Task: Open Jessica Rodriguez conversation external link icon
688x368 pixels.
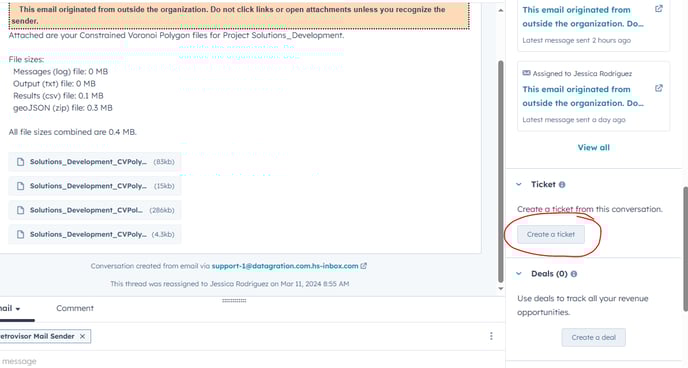Action: pyautogui.click(x=659, y=88)
